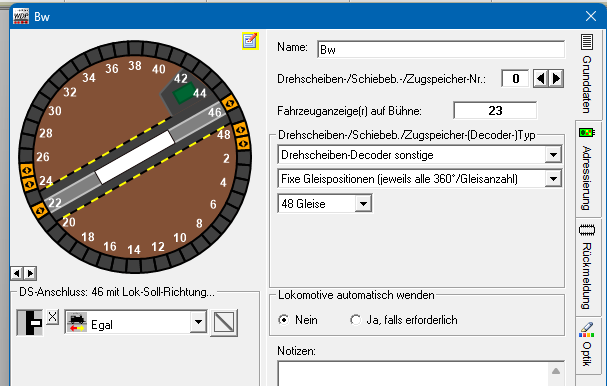Click track number 42 on the turntable

click(x=181, y=79)
